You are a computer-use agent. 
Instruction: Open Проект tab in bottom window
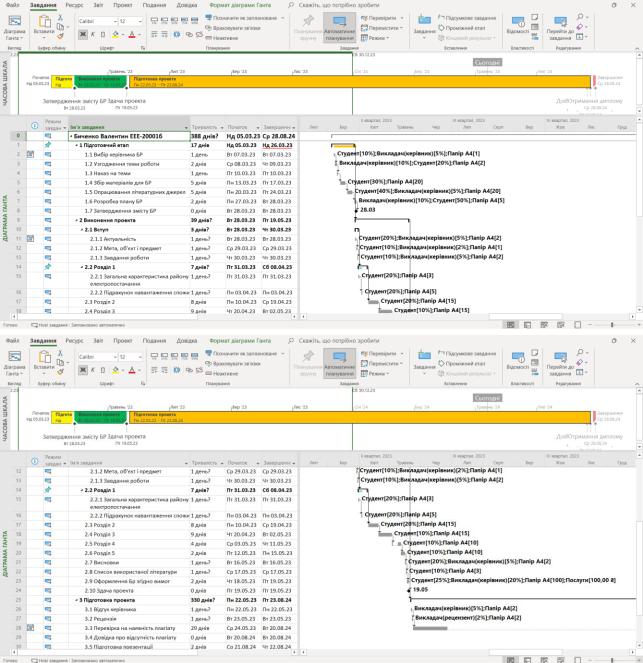pos(123,340)
